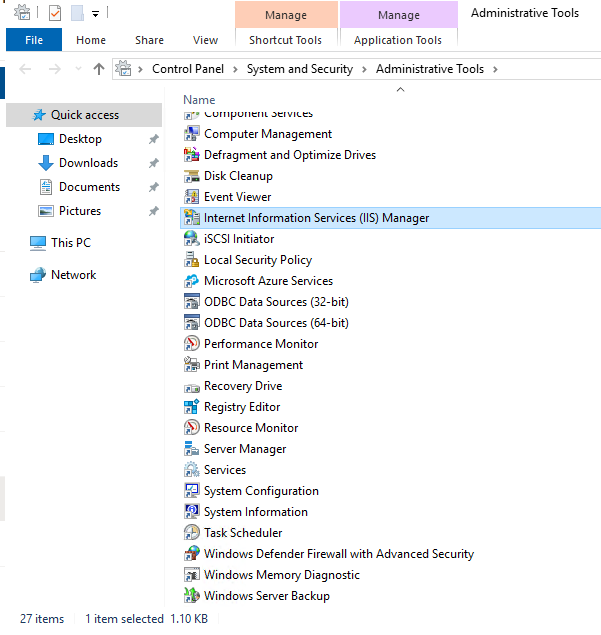
Task: Select the Services gear icon
Action: pos(192,470)
